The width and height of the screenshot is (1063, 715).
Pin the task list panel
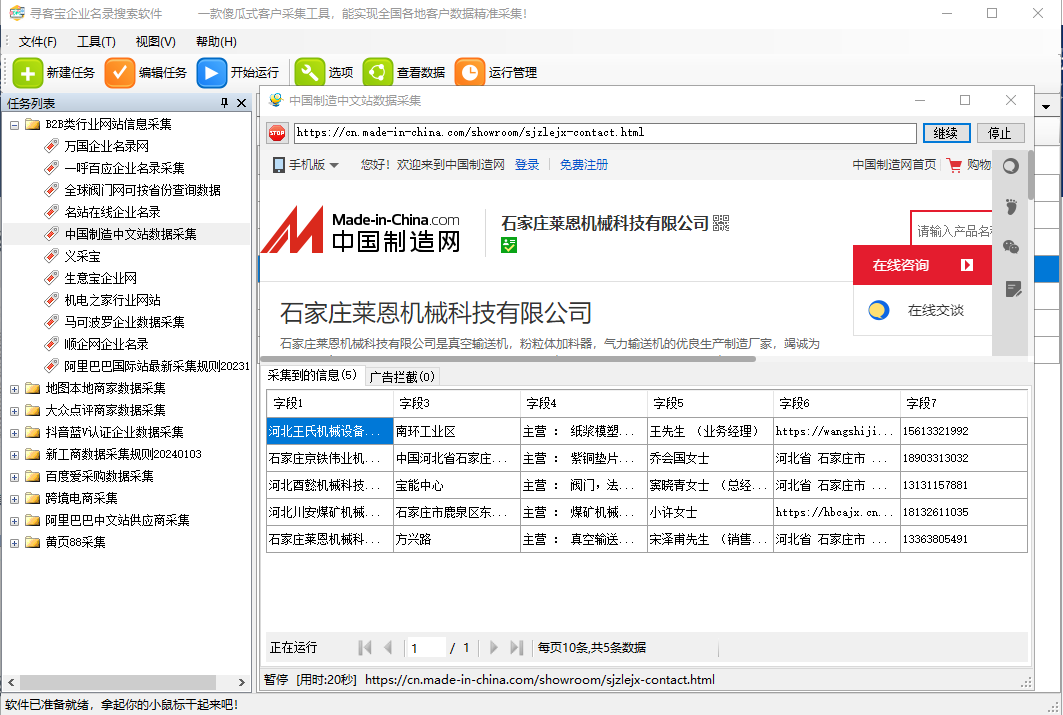[224, 103]
